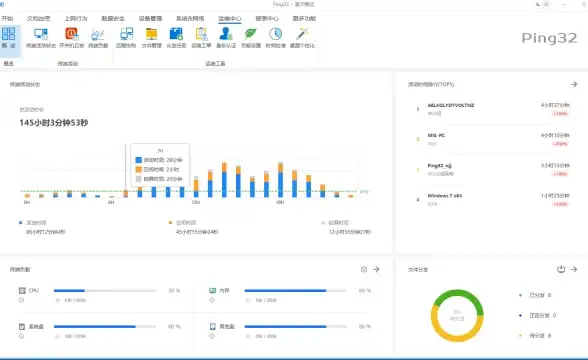Click the diamond icon below 内存
The image size is (588, 360).
pos(212,300)
